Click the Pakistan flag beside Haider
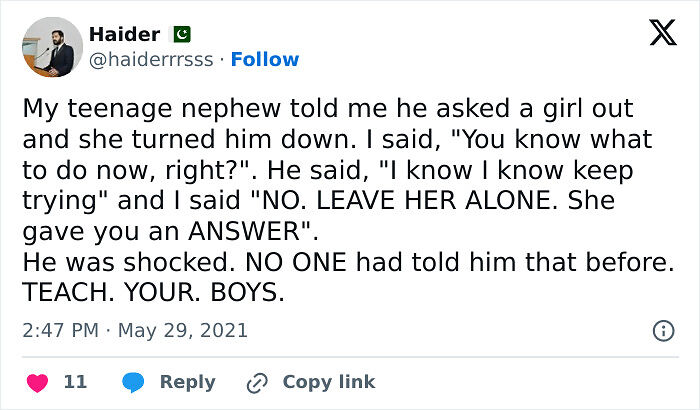The height and width of the screenshot is (410, 700). [182, 35]
